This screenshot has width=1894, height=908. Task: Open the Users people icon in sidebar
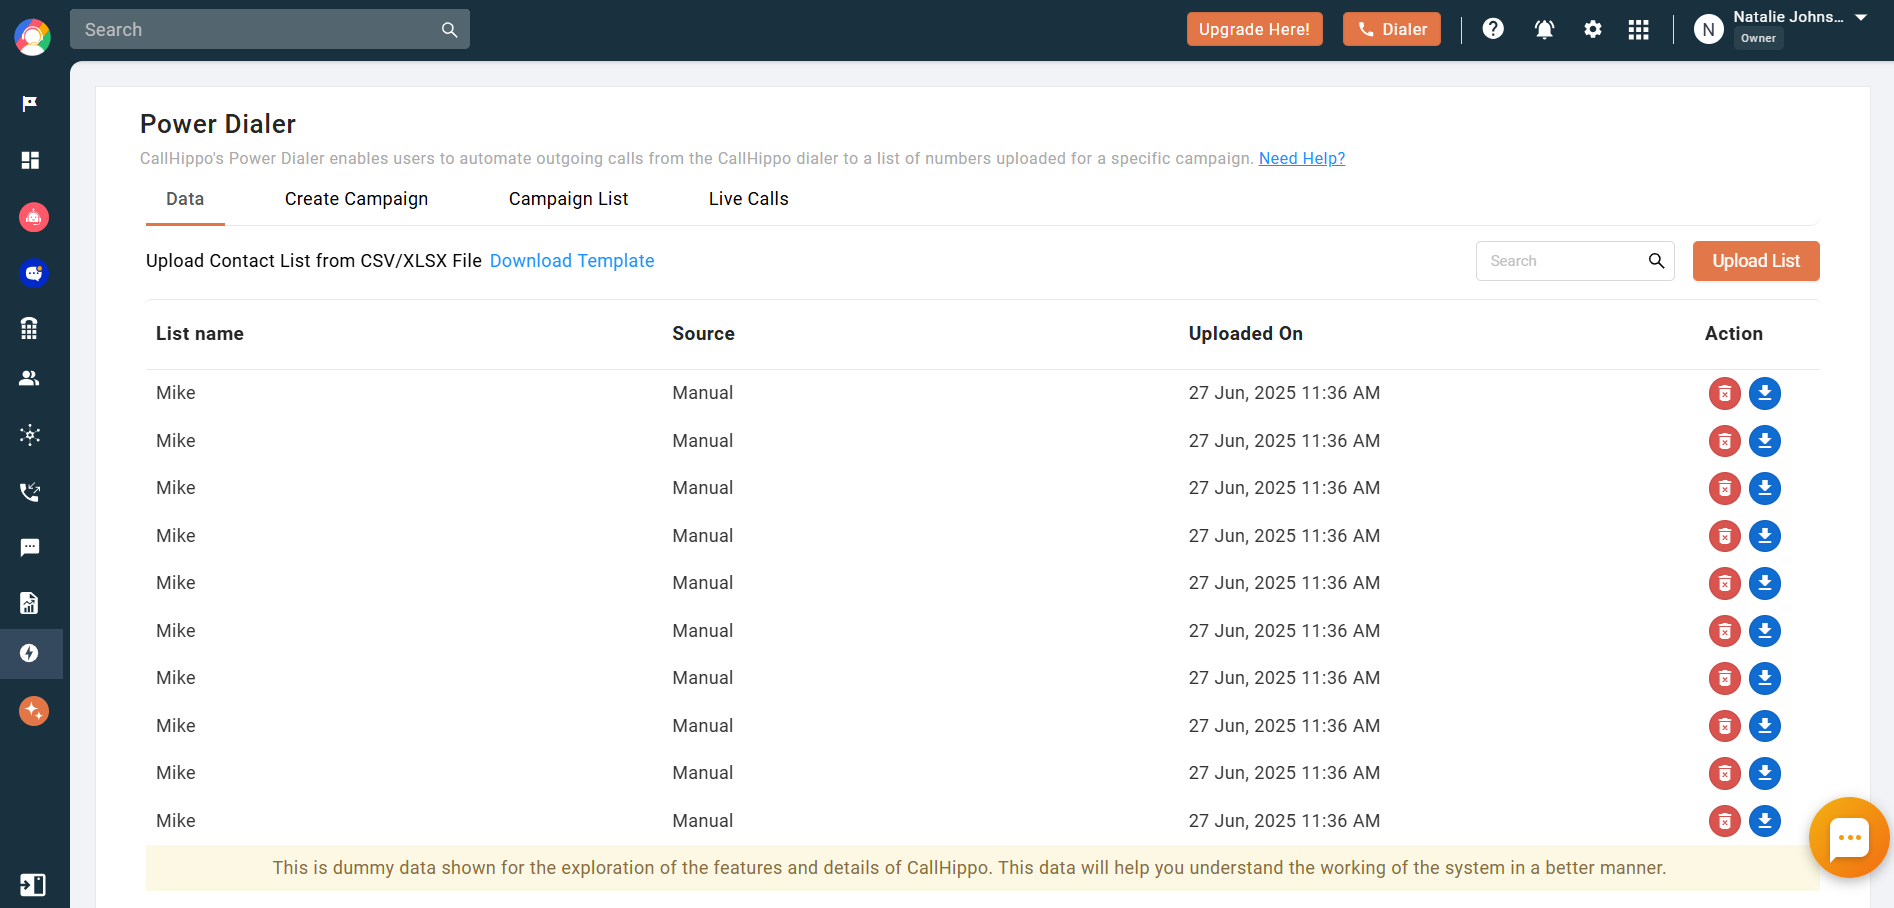click(x=30, y=378)
